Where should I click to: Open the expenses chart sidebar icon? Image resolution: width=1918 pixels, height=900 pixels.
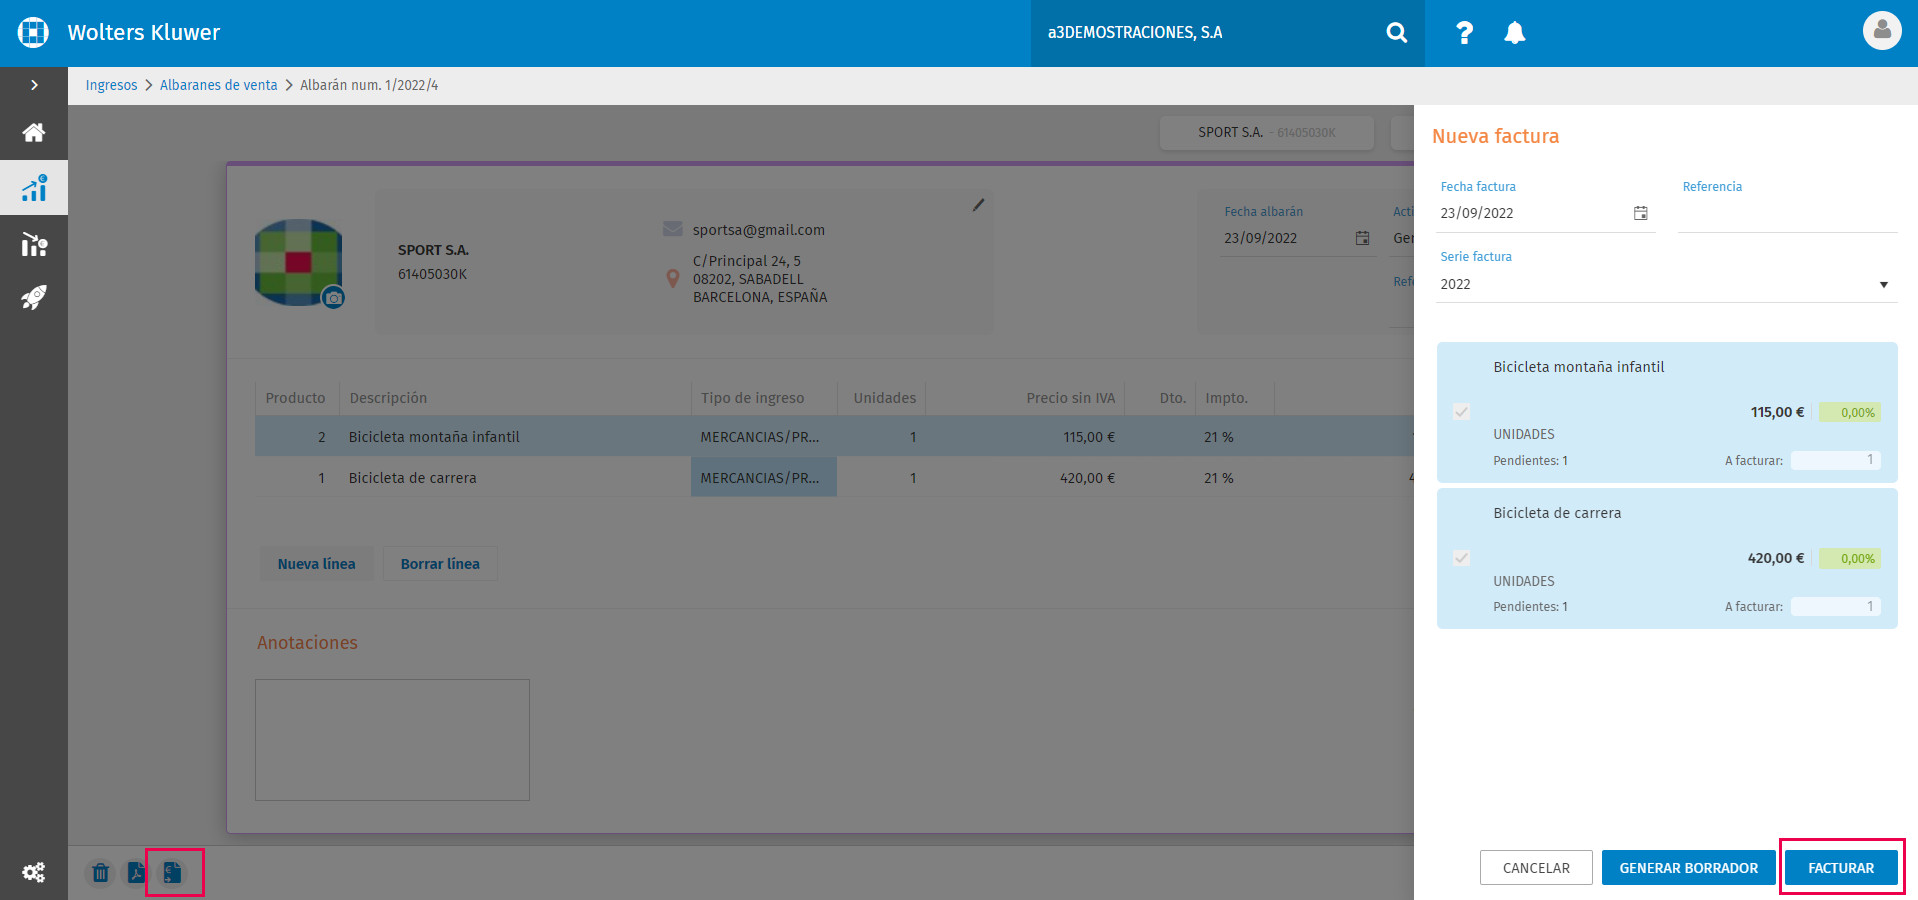(x=34, y=244)
